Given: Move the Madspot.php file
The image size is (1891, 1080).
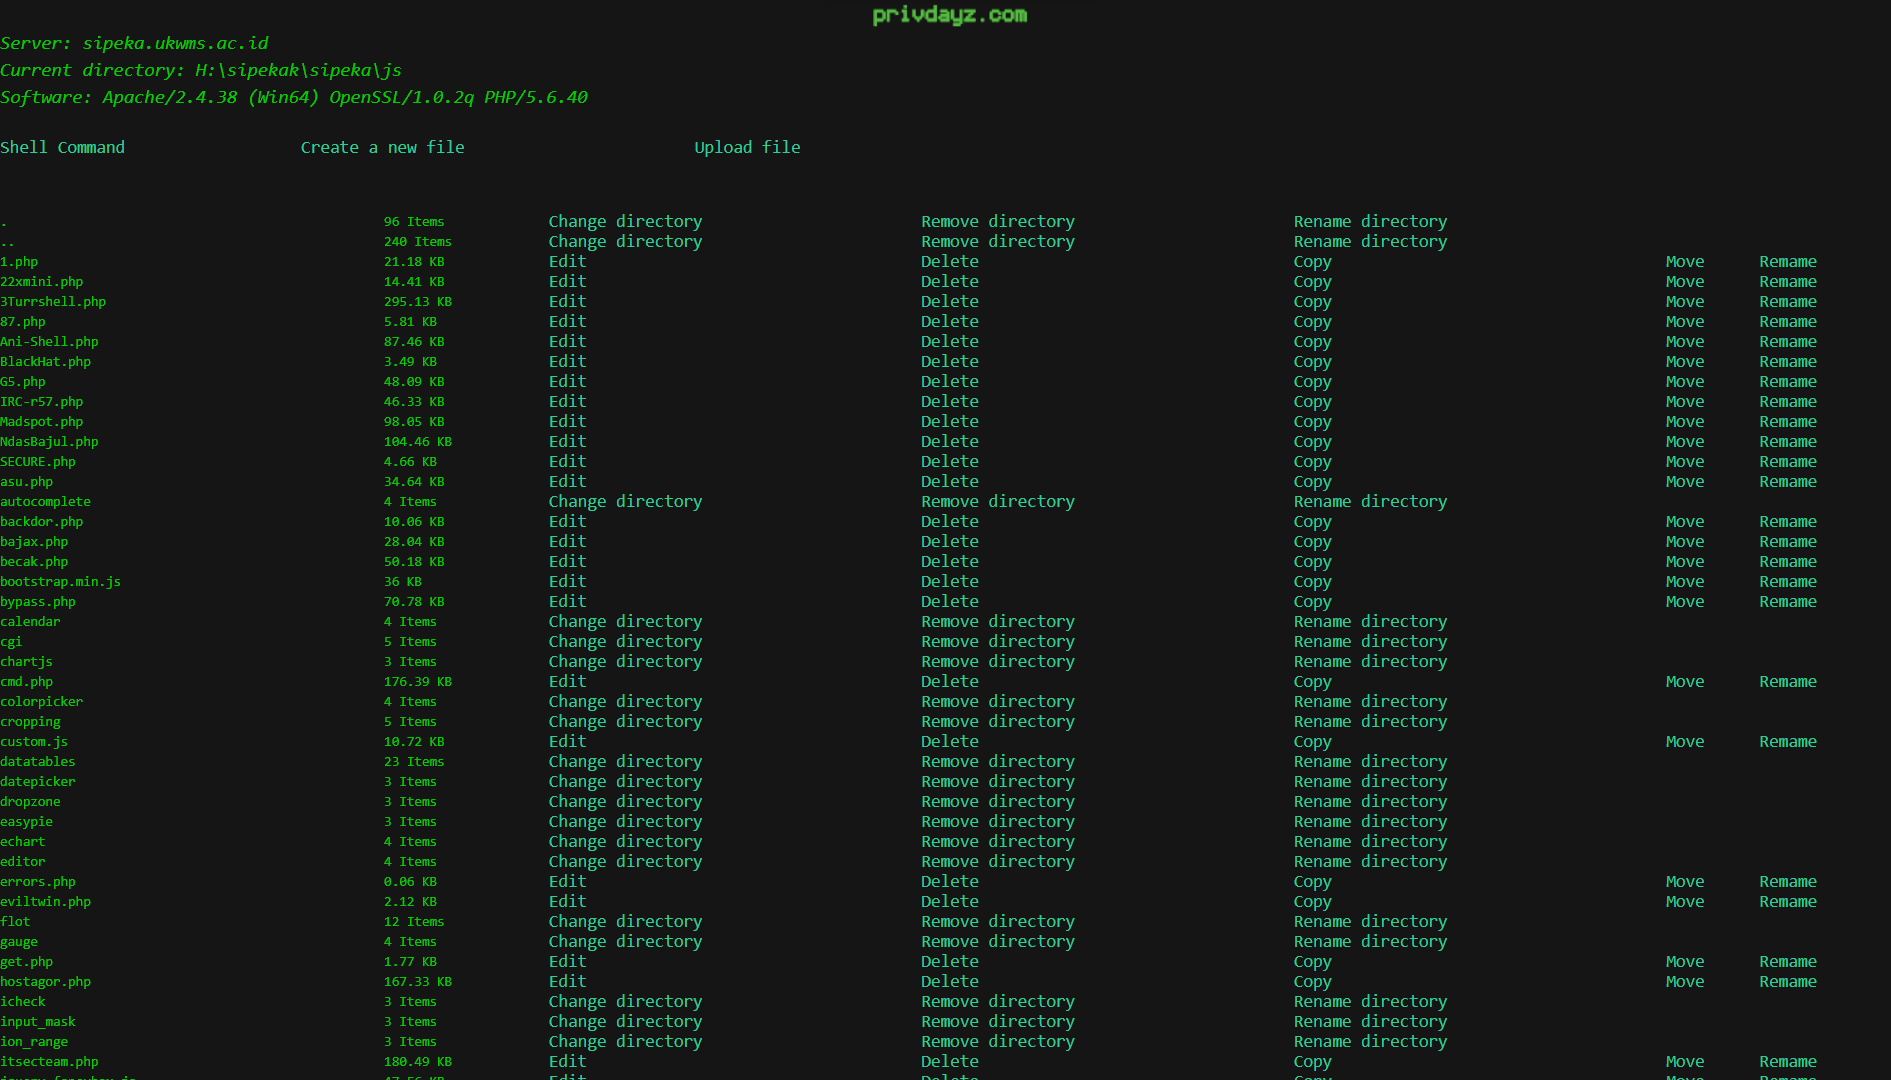Looking at the screenshot, I should [1684, 421].
